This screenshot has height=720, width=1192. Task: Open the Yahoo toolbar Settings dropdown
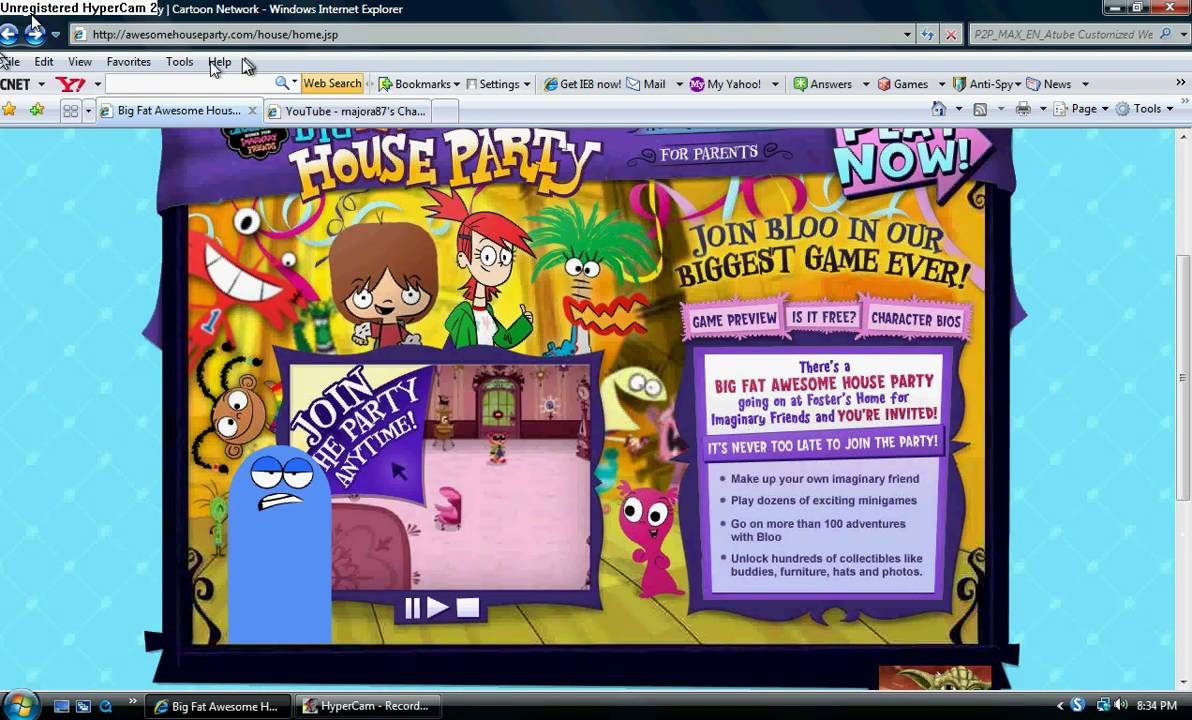click(498, 84)
